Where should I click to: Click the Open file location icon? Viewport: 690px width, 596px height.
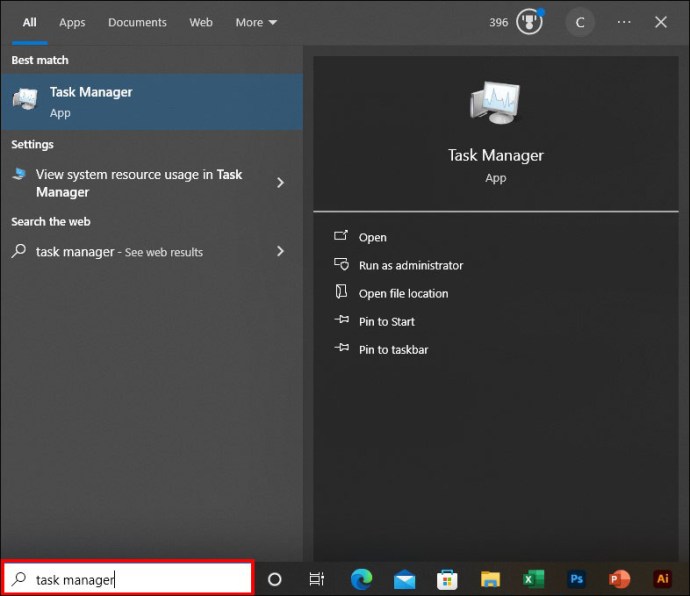[x=341, y=291]
